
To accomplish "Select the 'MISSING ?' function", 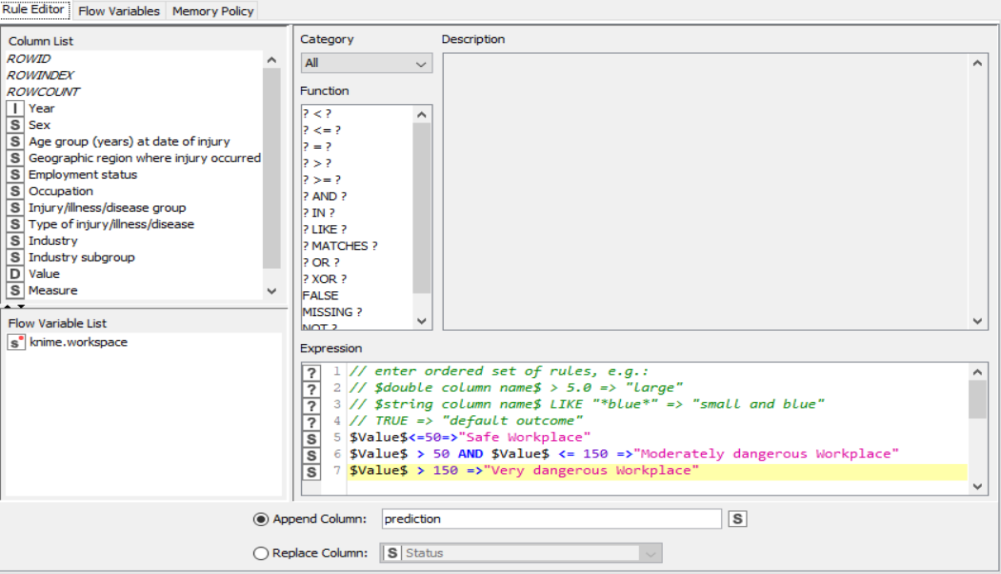I will [332, 313].
